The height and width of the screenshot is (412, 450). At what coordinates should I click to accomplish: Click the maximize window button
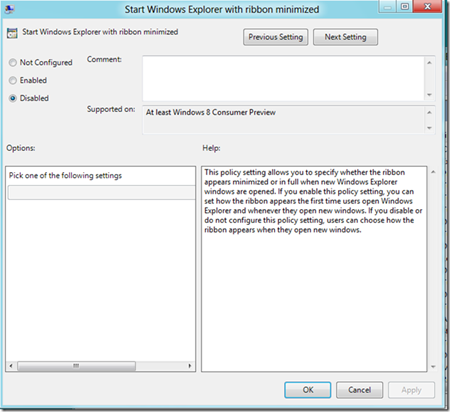[x=405, y=6]
